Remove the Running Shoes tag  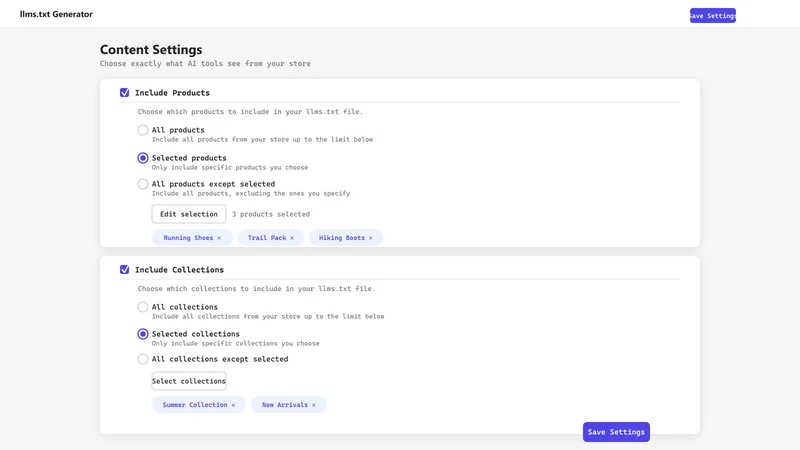click(219, 238)
